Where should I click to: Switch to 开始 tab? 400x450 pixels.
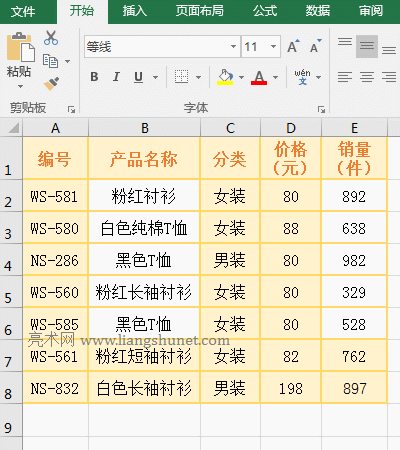(82, 11)
